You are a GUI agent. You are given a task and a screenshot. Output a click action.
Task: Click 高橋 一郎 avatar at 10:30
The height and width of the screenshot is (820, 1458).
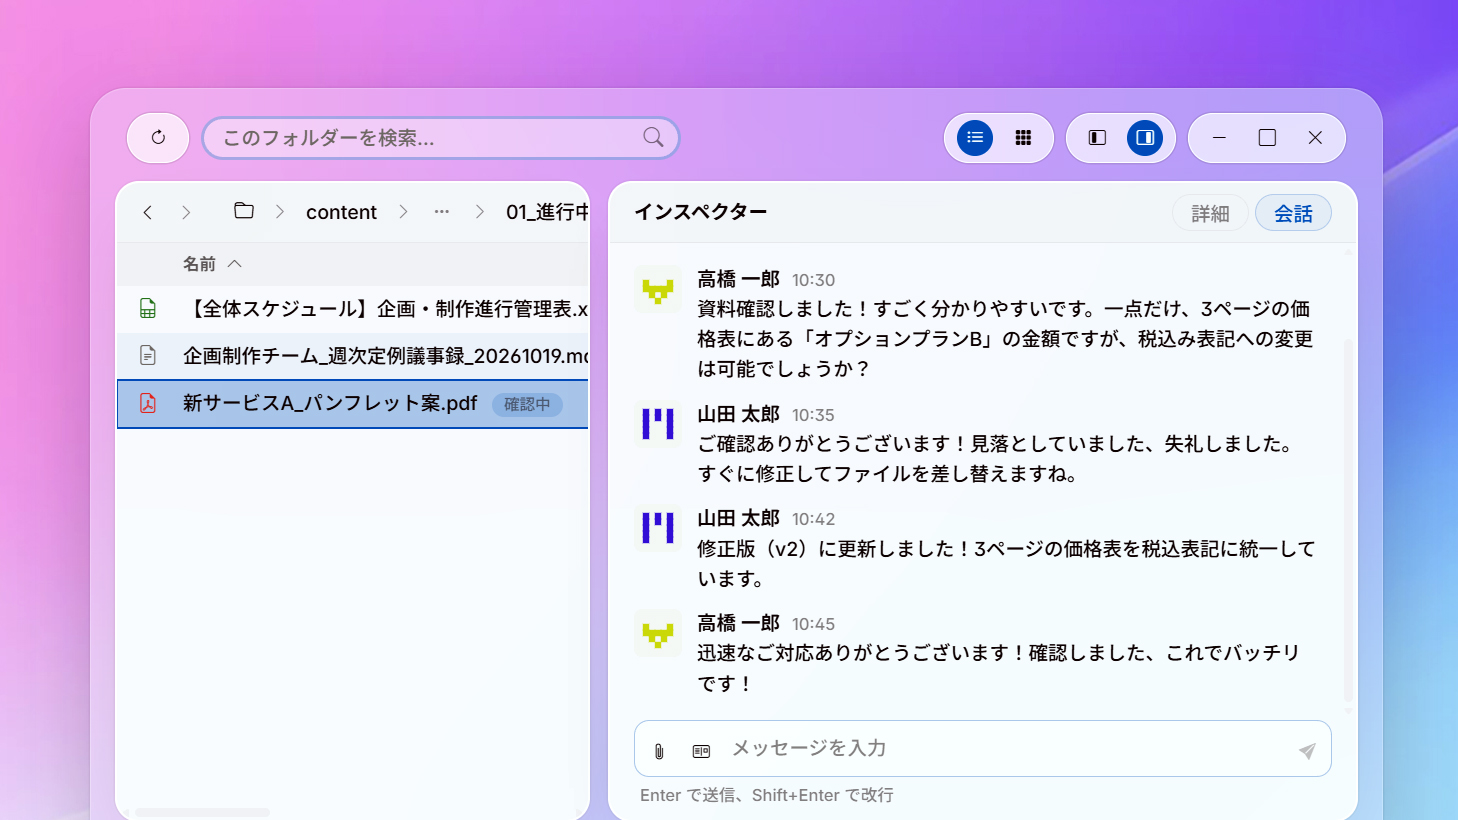click(x=658, y=290)
